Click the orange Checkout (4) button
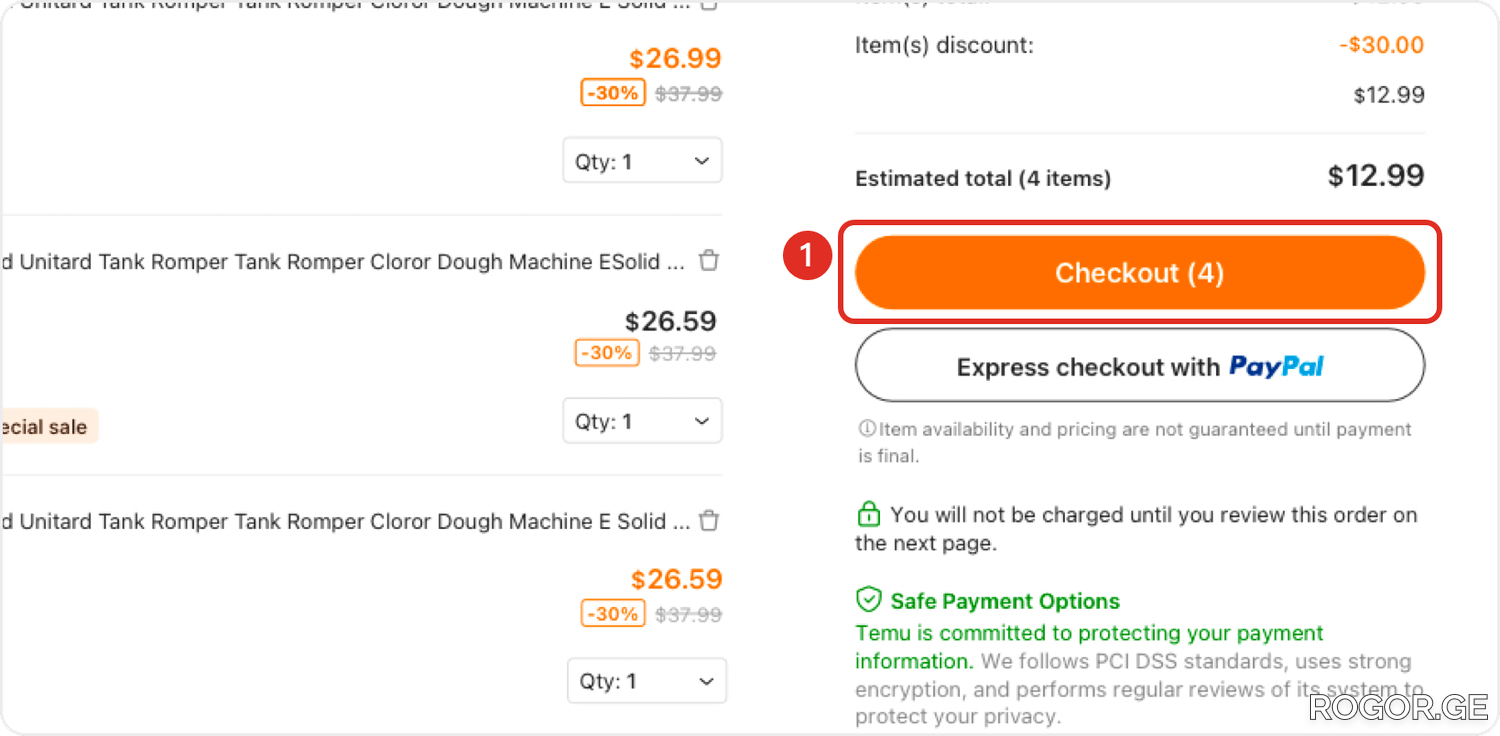This screenshot has width=1500, height=736. [x=1139, y=273]
